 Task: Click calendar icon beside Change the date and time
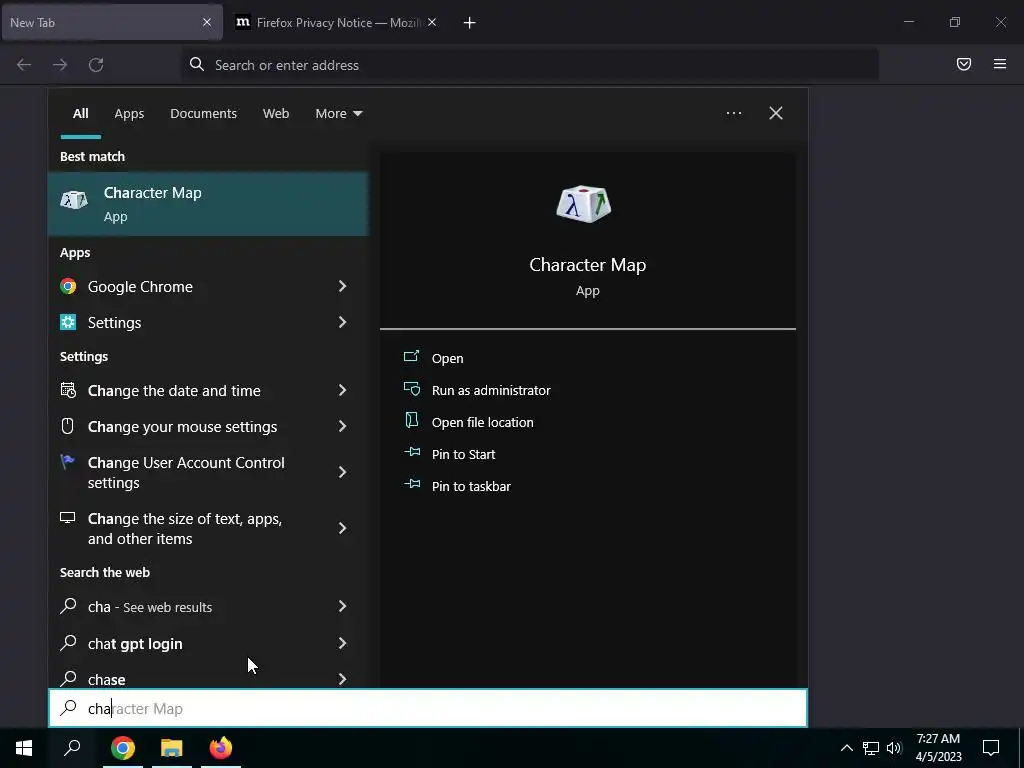[x=68, y=390]
